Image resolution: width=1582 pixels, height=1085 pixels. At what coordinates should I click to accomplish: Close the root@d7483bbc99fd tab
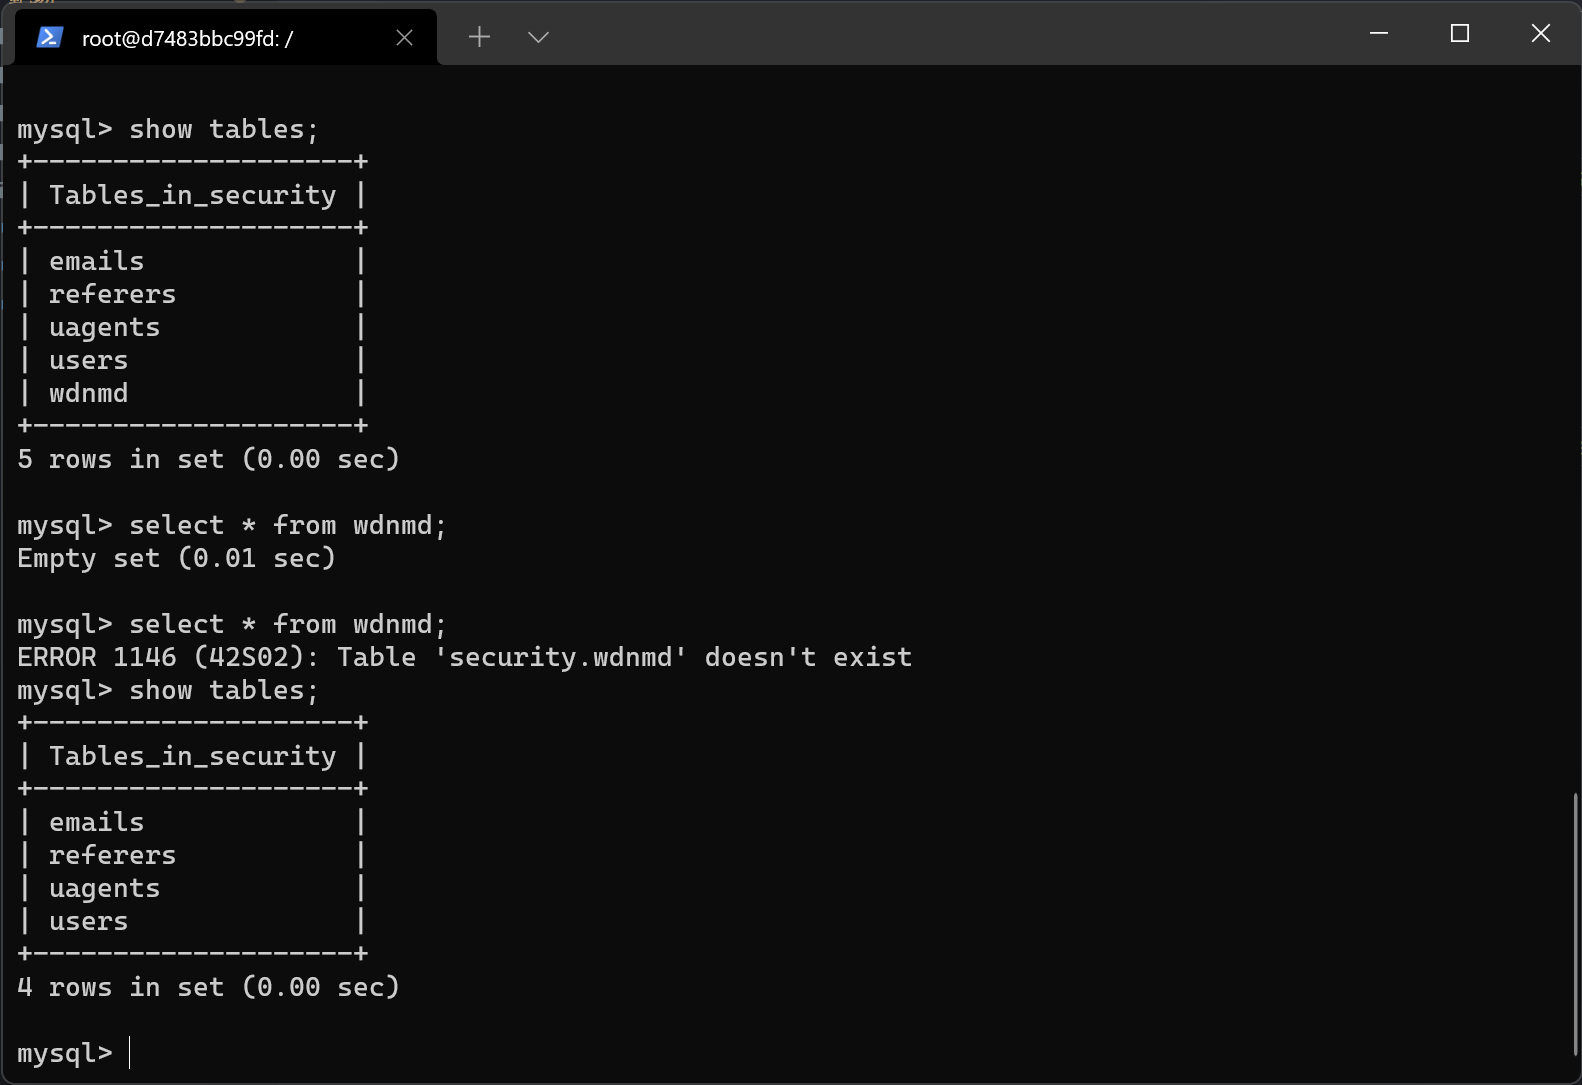pos(404,38)
